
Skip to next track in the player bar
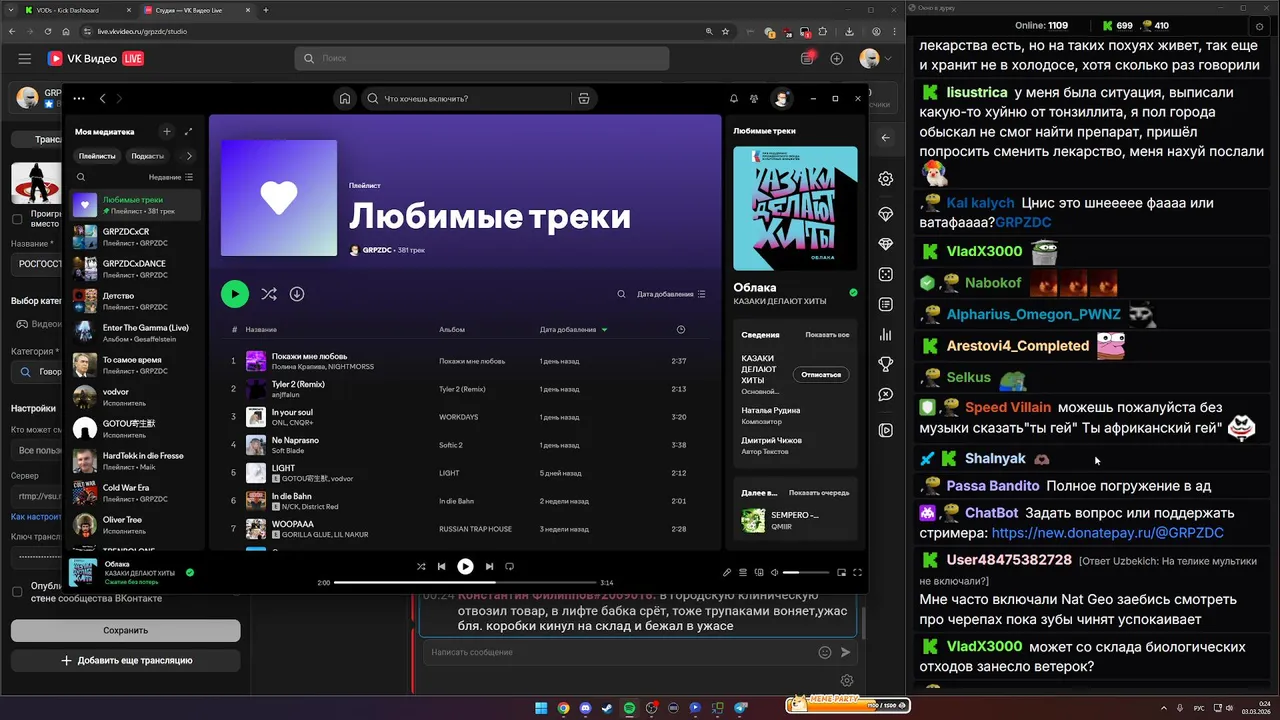pos(489,566)
